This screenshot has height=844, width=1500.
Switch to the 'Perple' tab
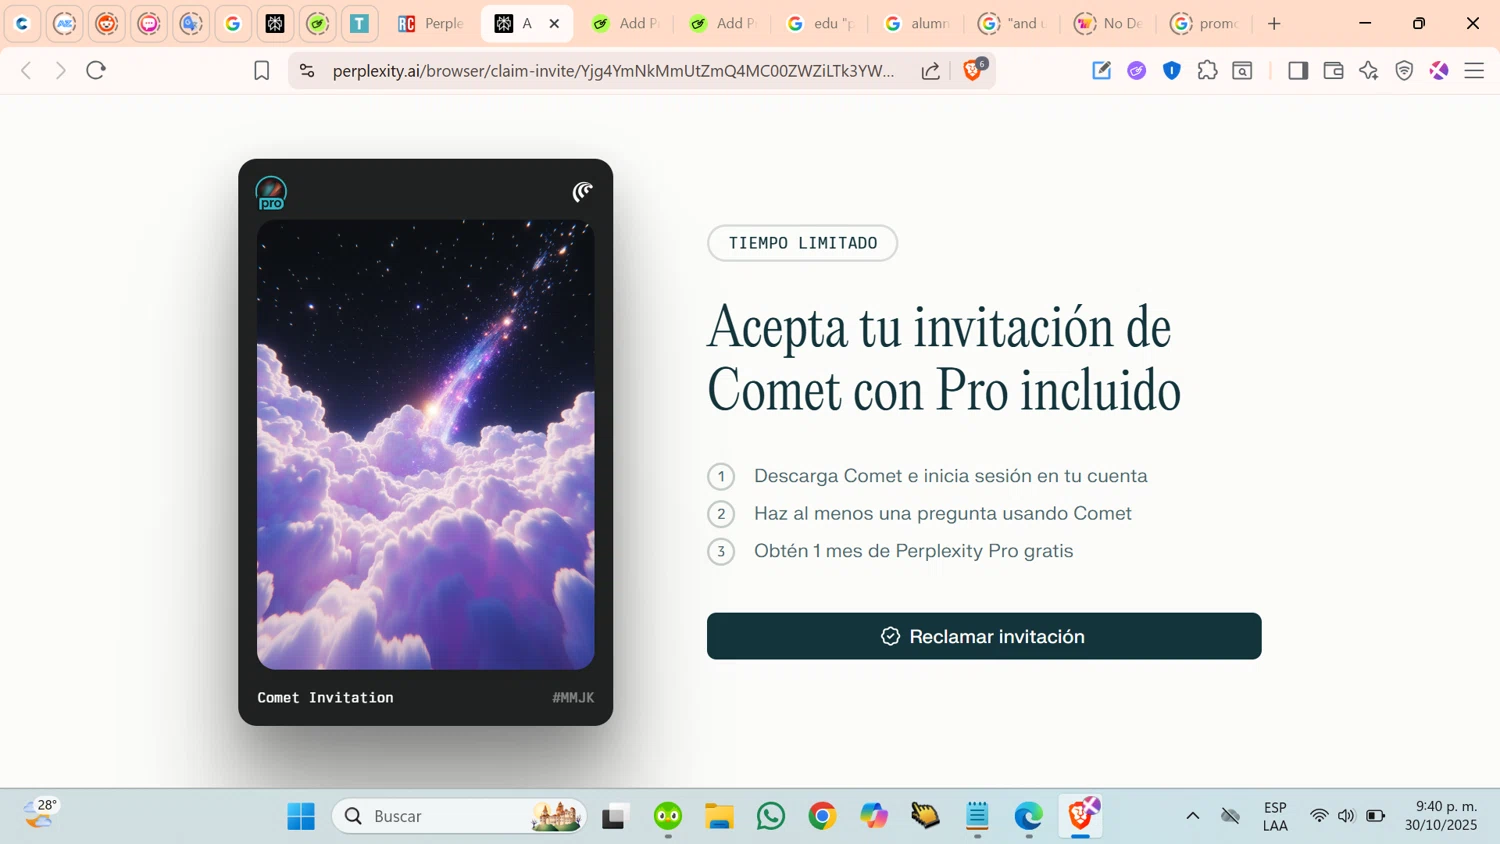(x=431, y=23)
